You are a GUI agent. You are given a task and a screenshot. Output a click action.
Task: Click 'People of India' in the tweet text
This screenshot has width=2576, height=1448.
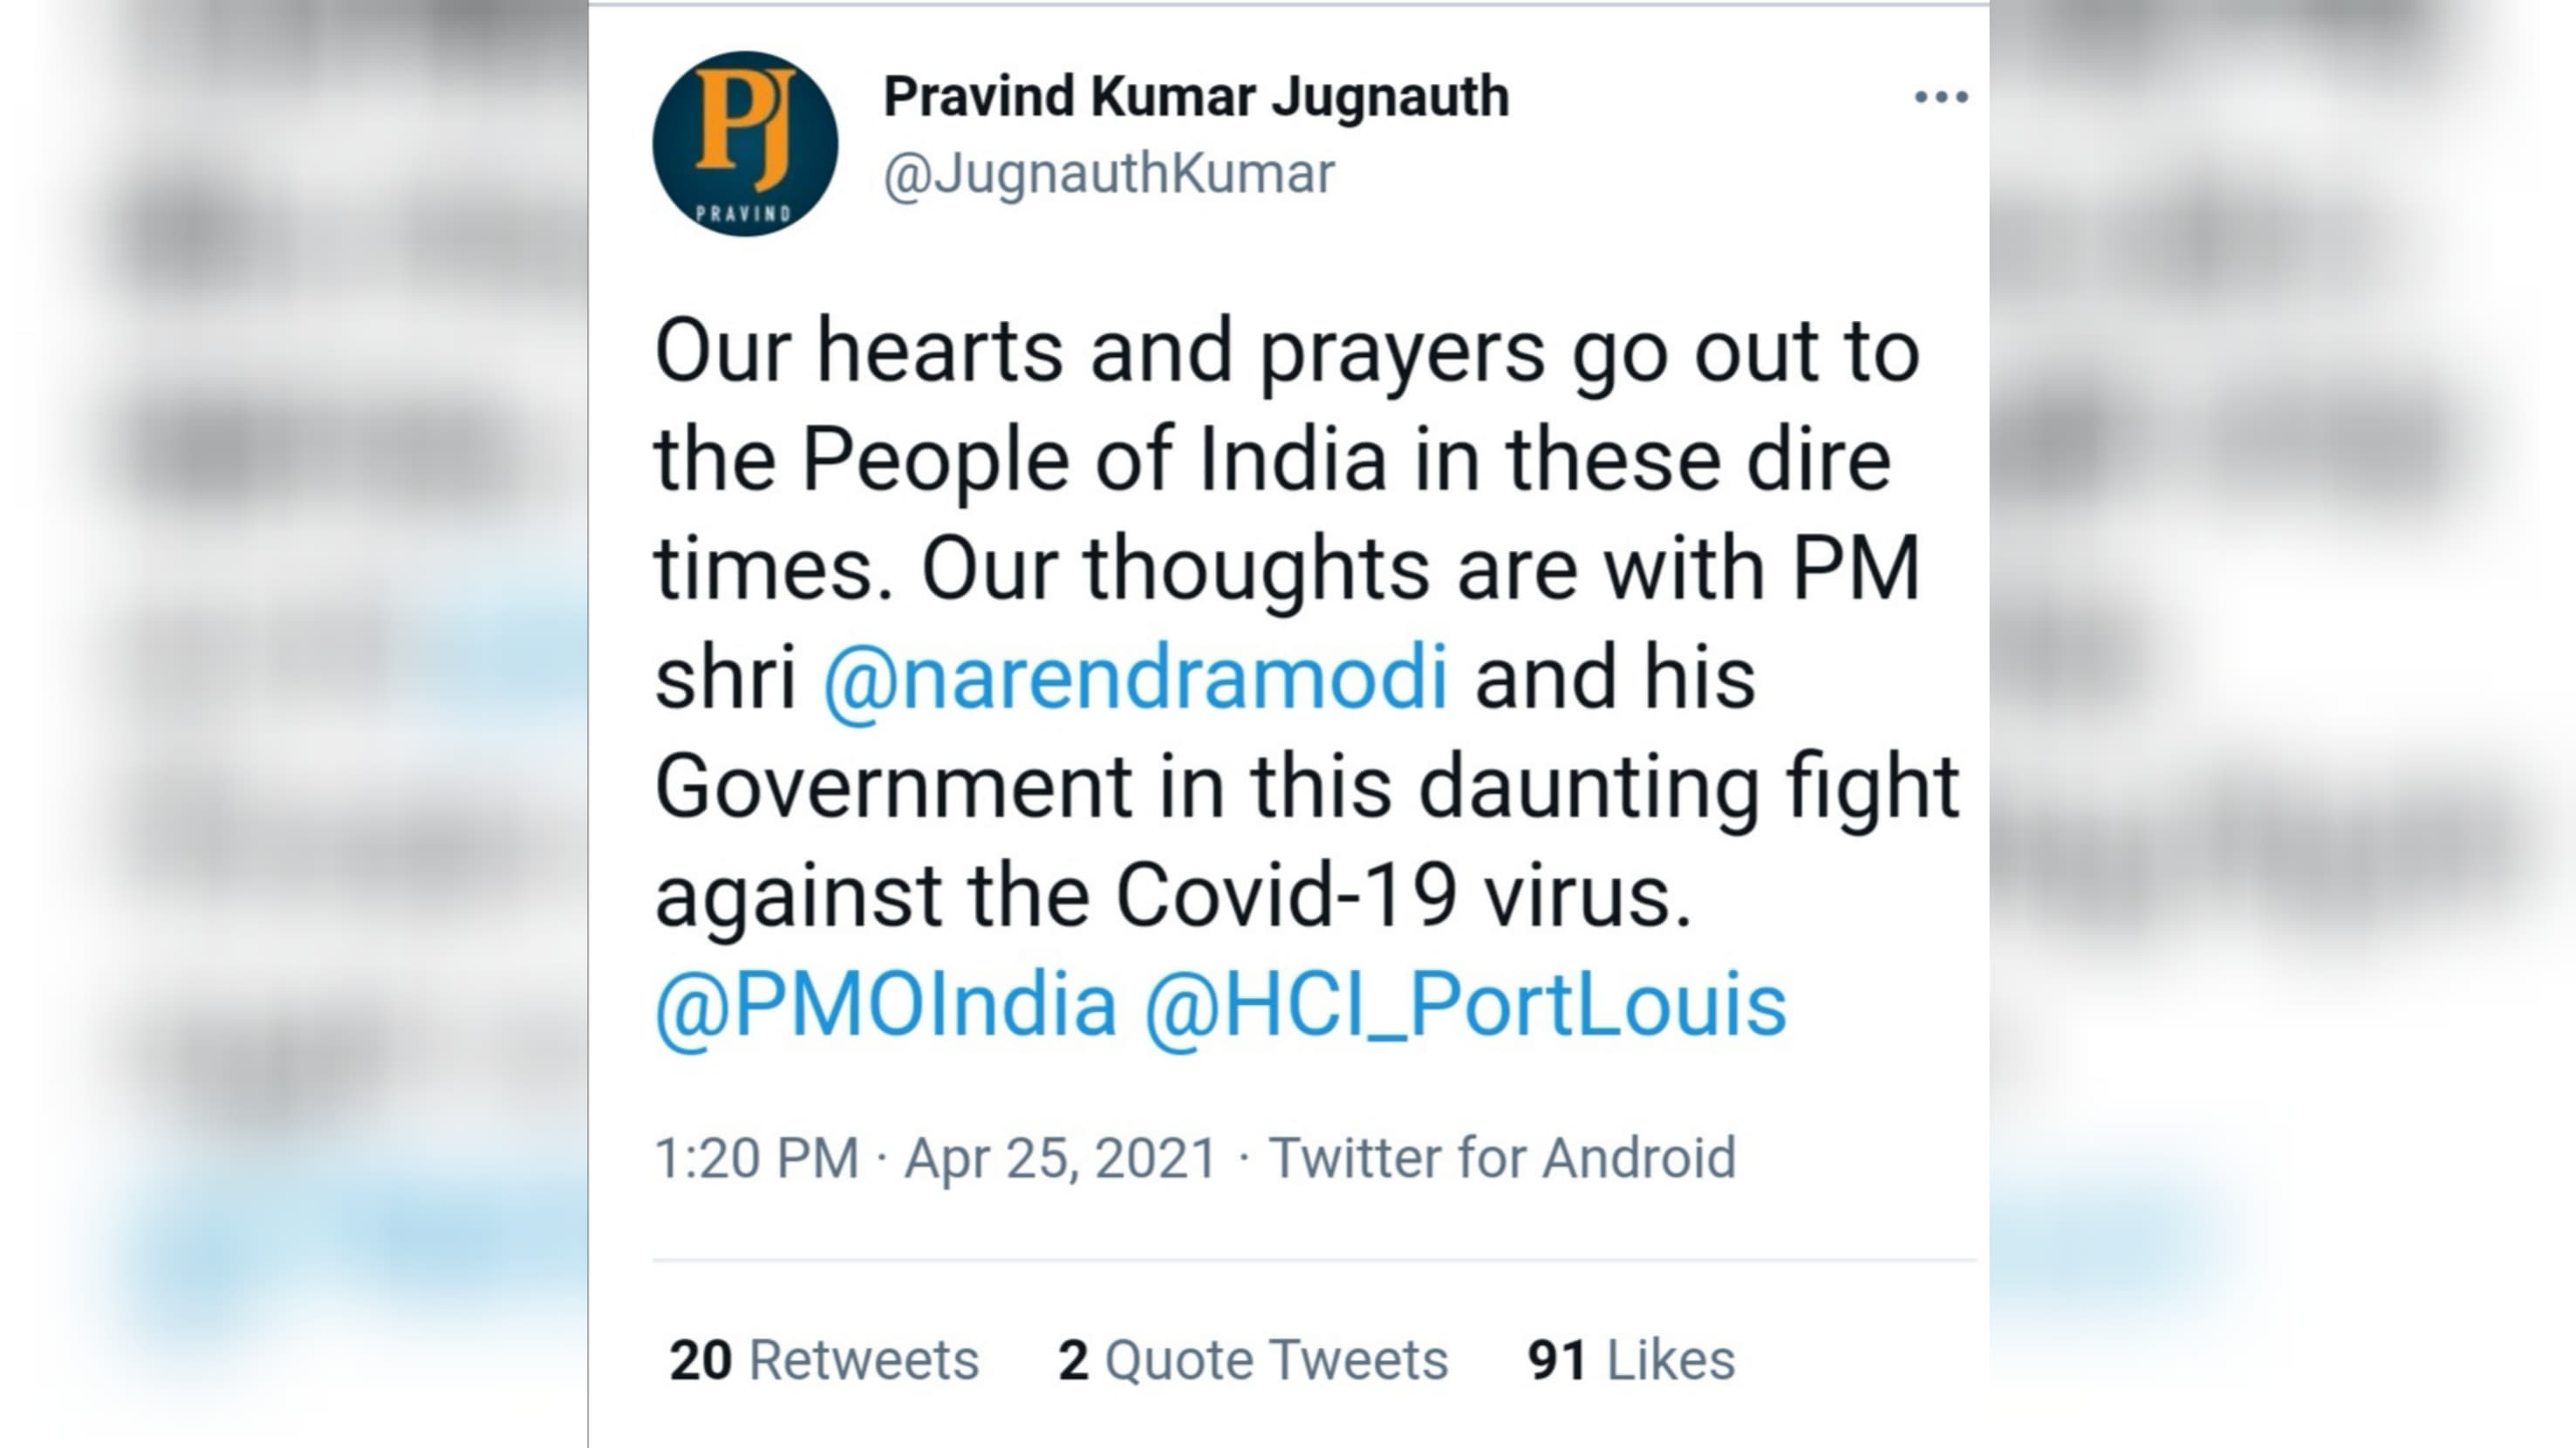1094,461
